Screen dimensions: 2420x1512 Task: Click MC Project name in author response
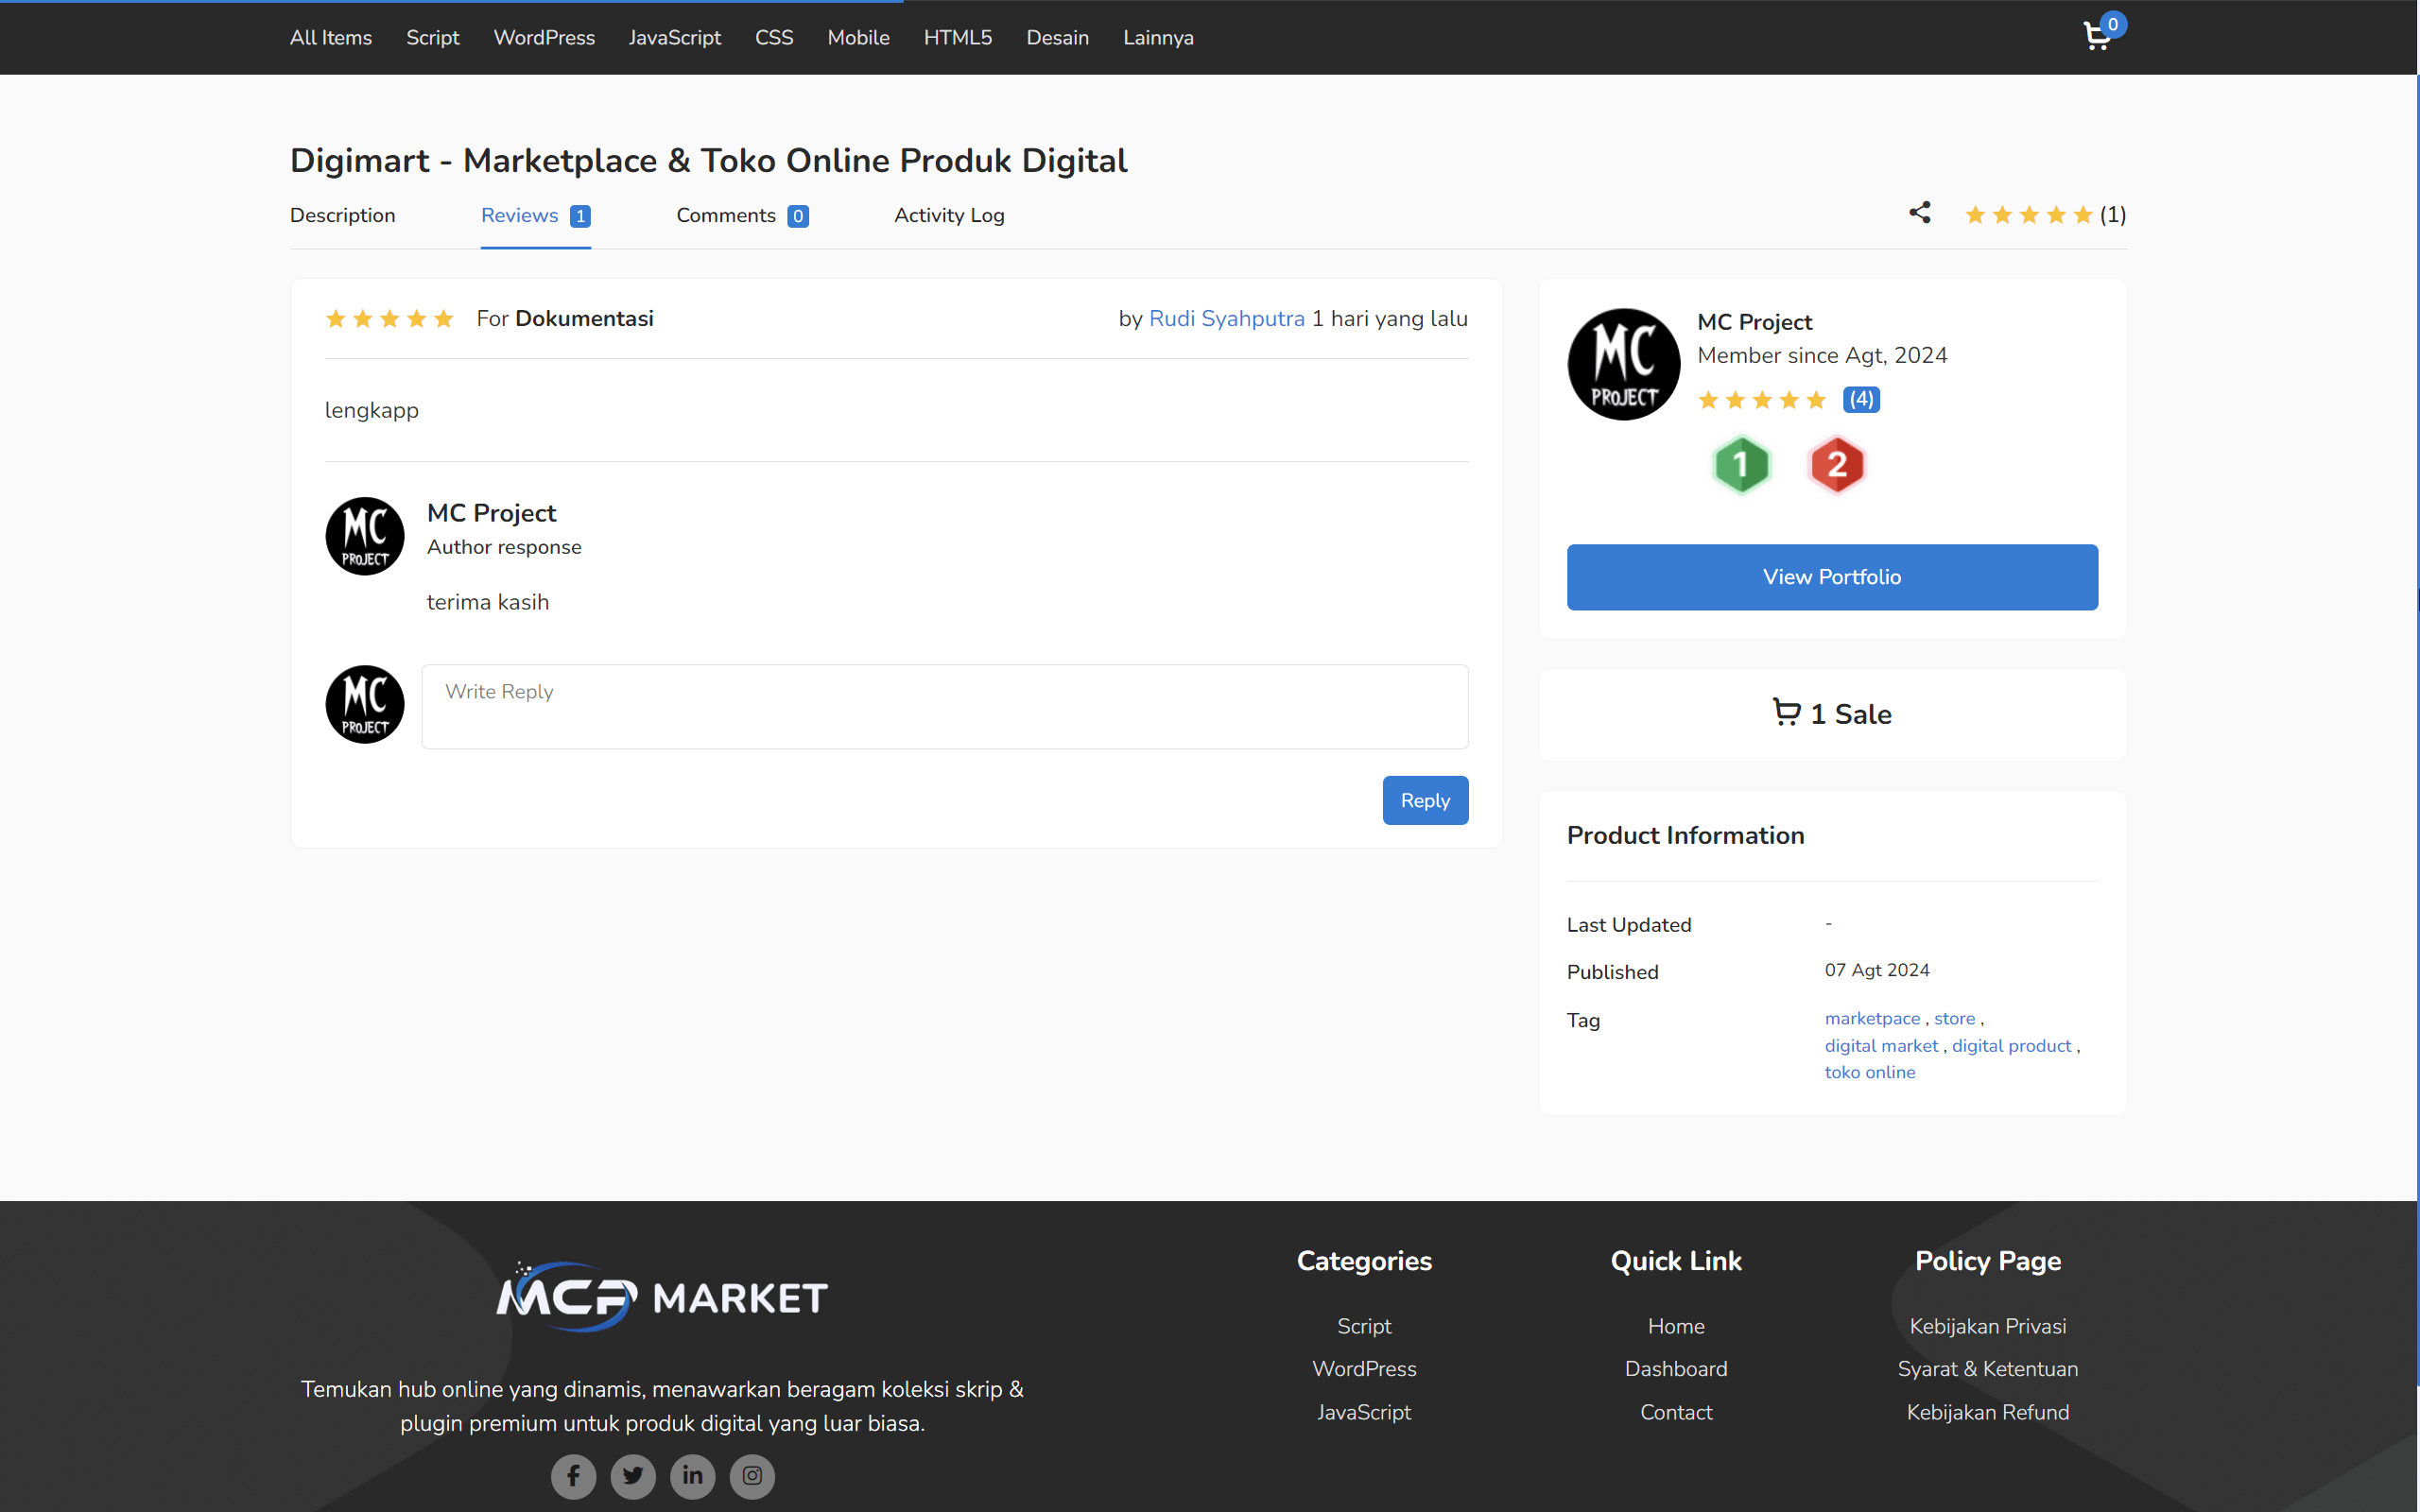(491, 513)
